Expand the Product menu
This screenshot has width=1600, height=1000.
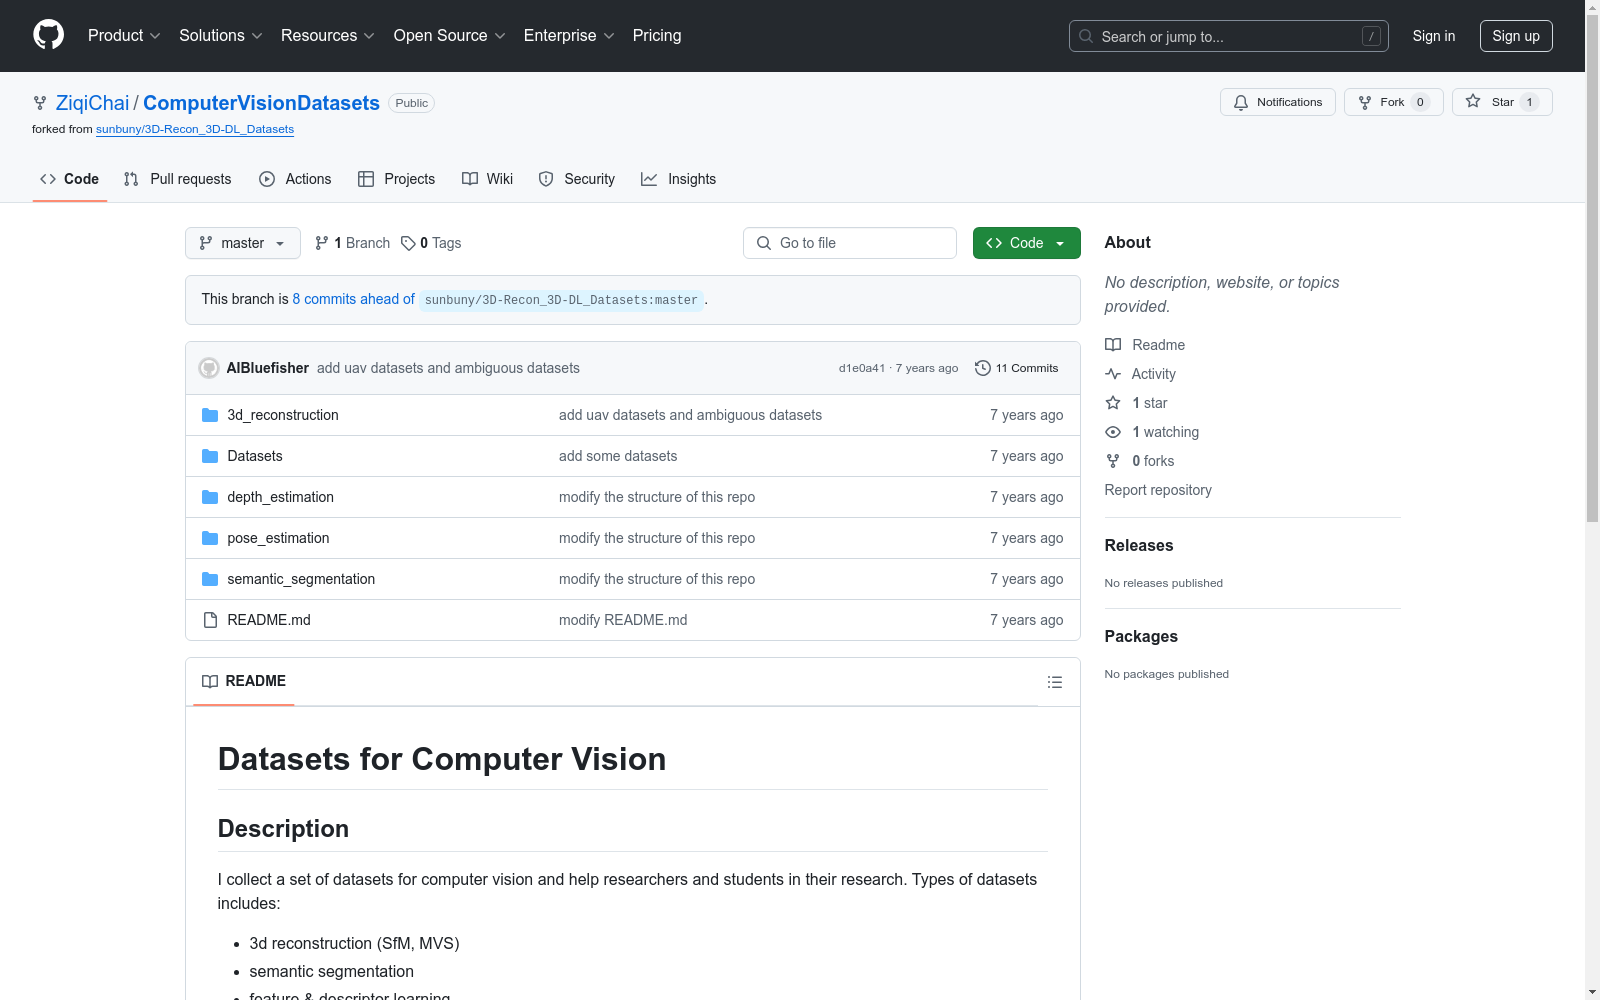click(x=124, y=35)
